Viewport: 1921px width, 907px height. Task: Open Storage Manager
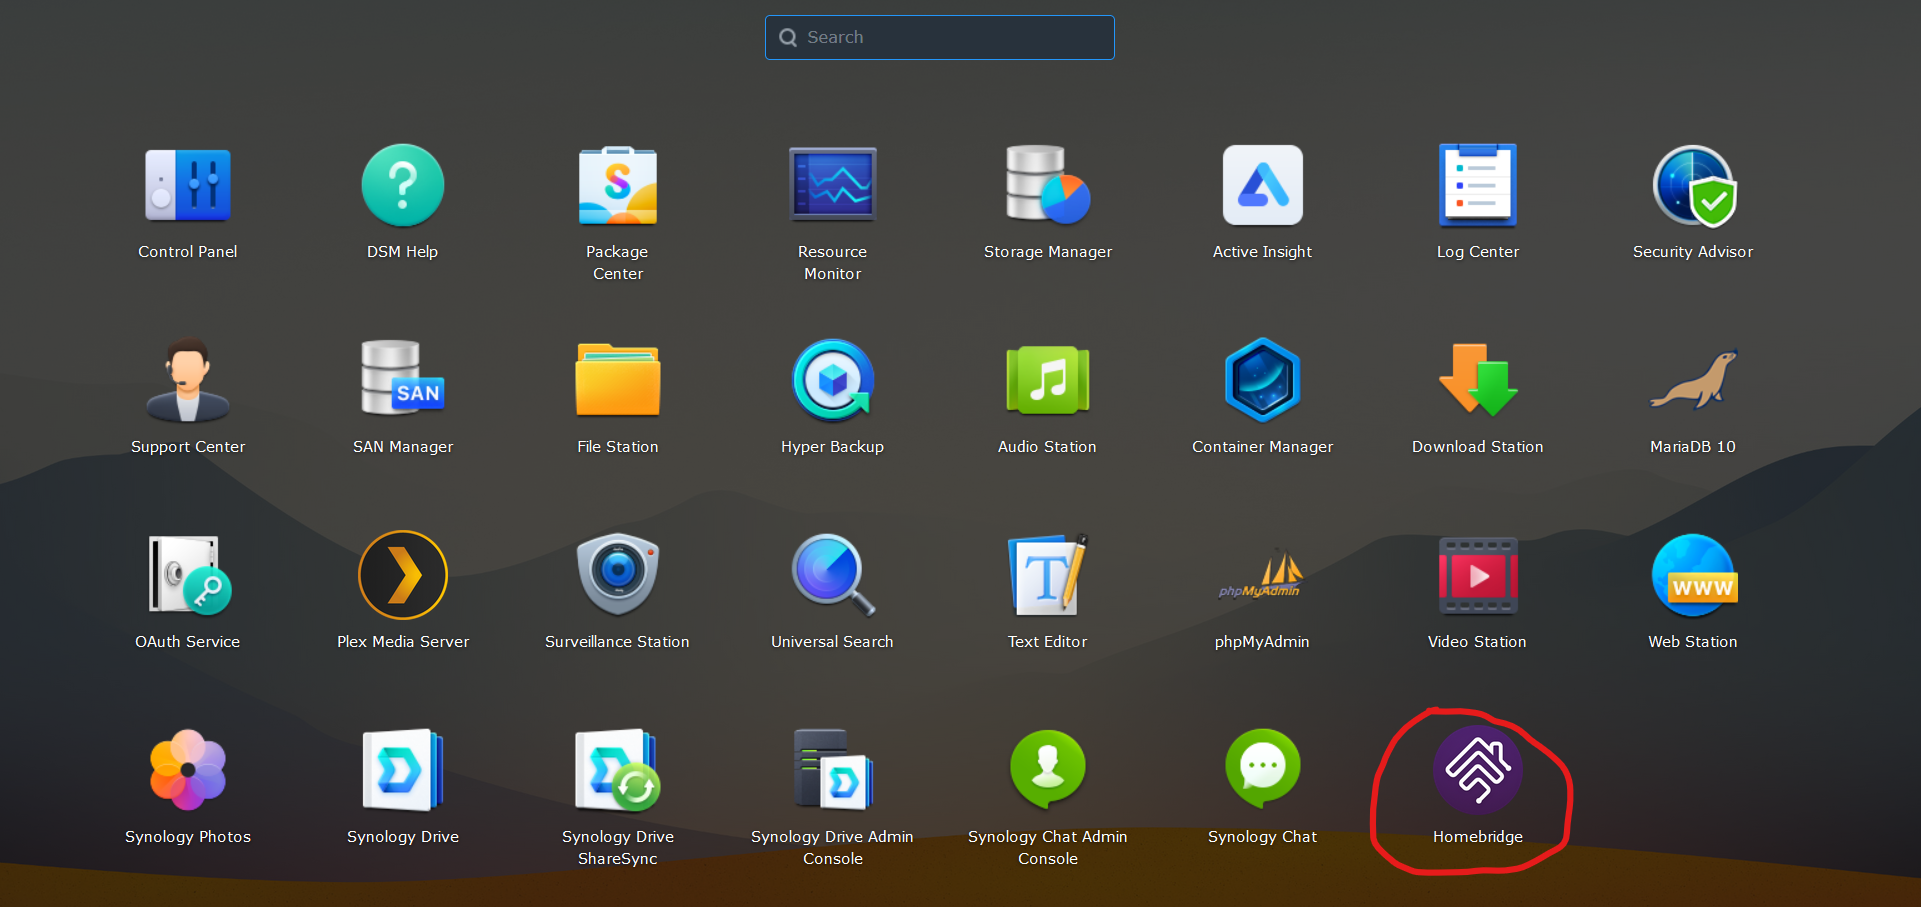[1047, 186]
